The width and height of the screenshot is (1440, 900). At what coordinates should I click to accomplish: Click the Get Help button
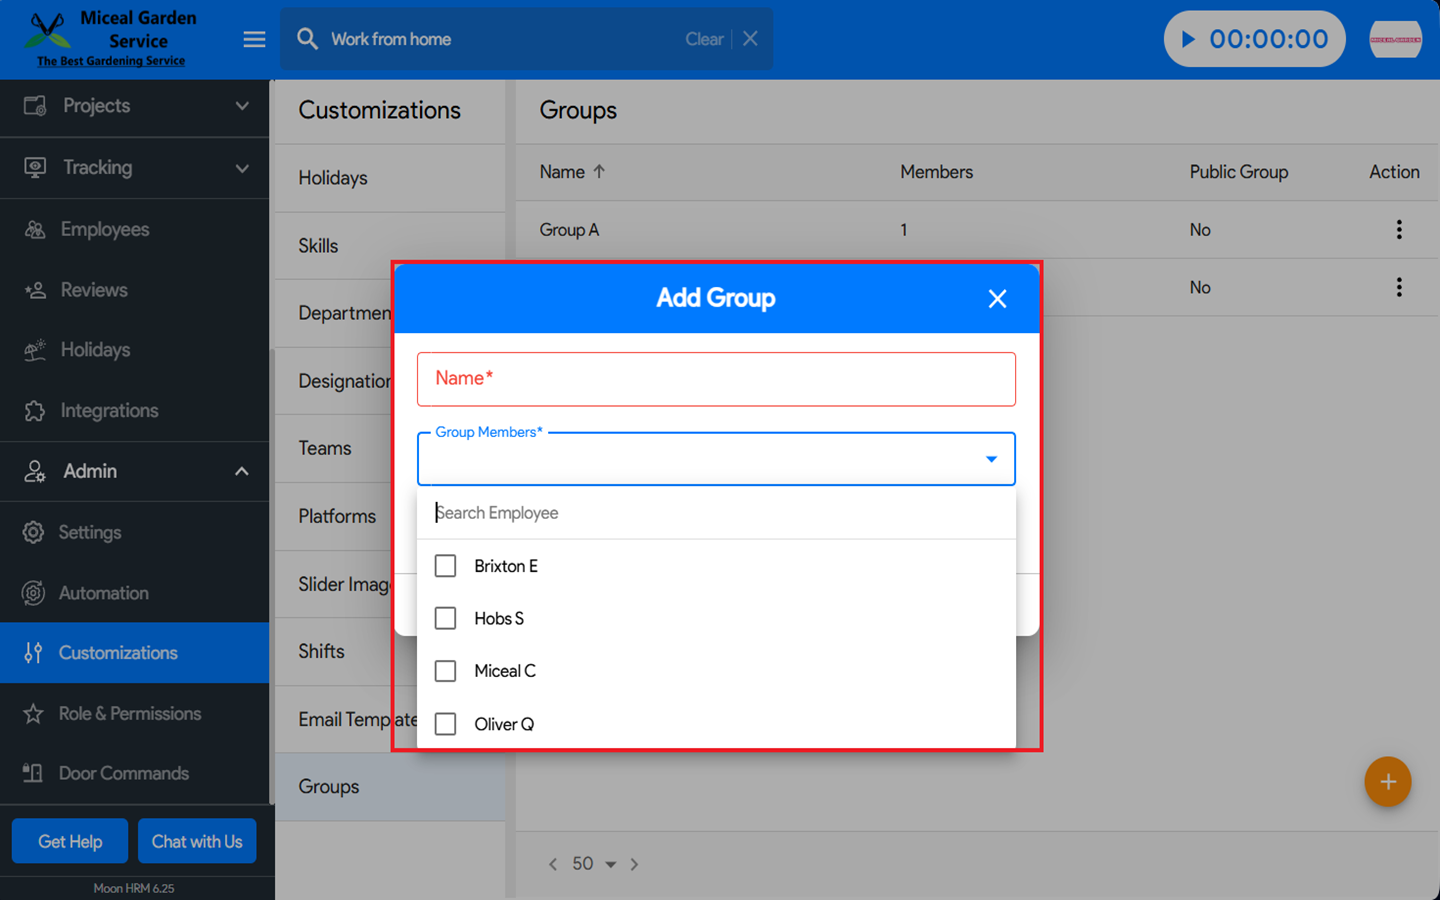70,841
